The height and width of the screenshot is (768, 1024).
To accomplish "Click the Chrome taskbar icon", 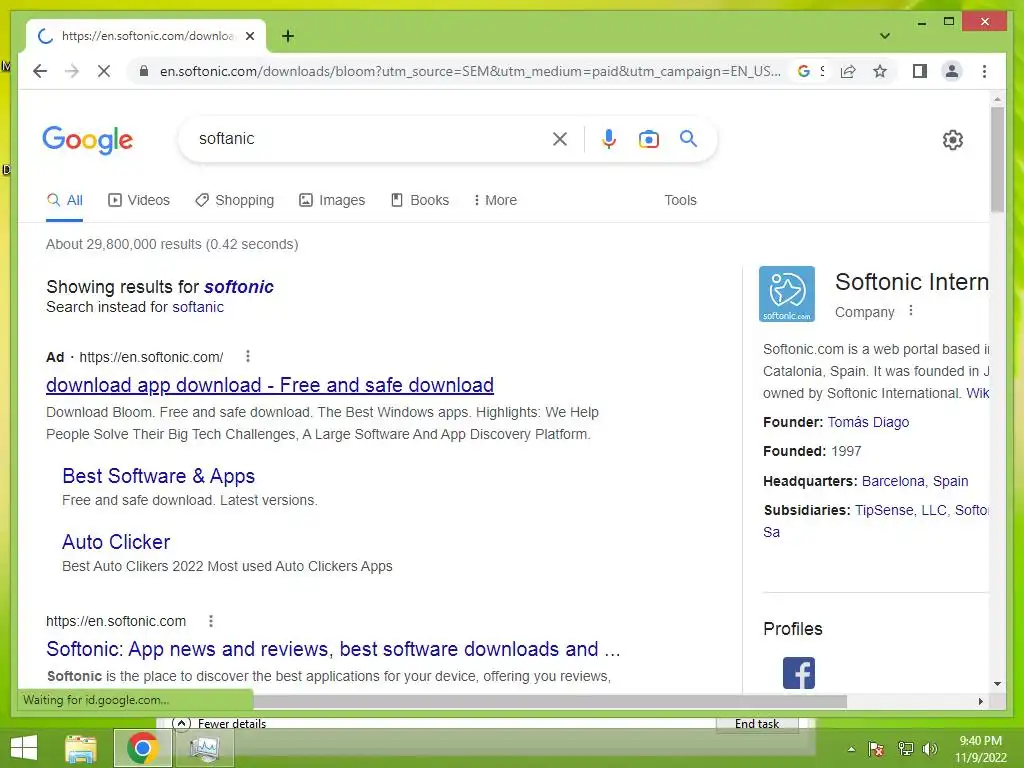I will click(x=142, y=748).
